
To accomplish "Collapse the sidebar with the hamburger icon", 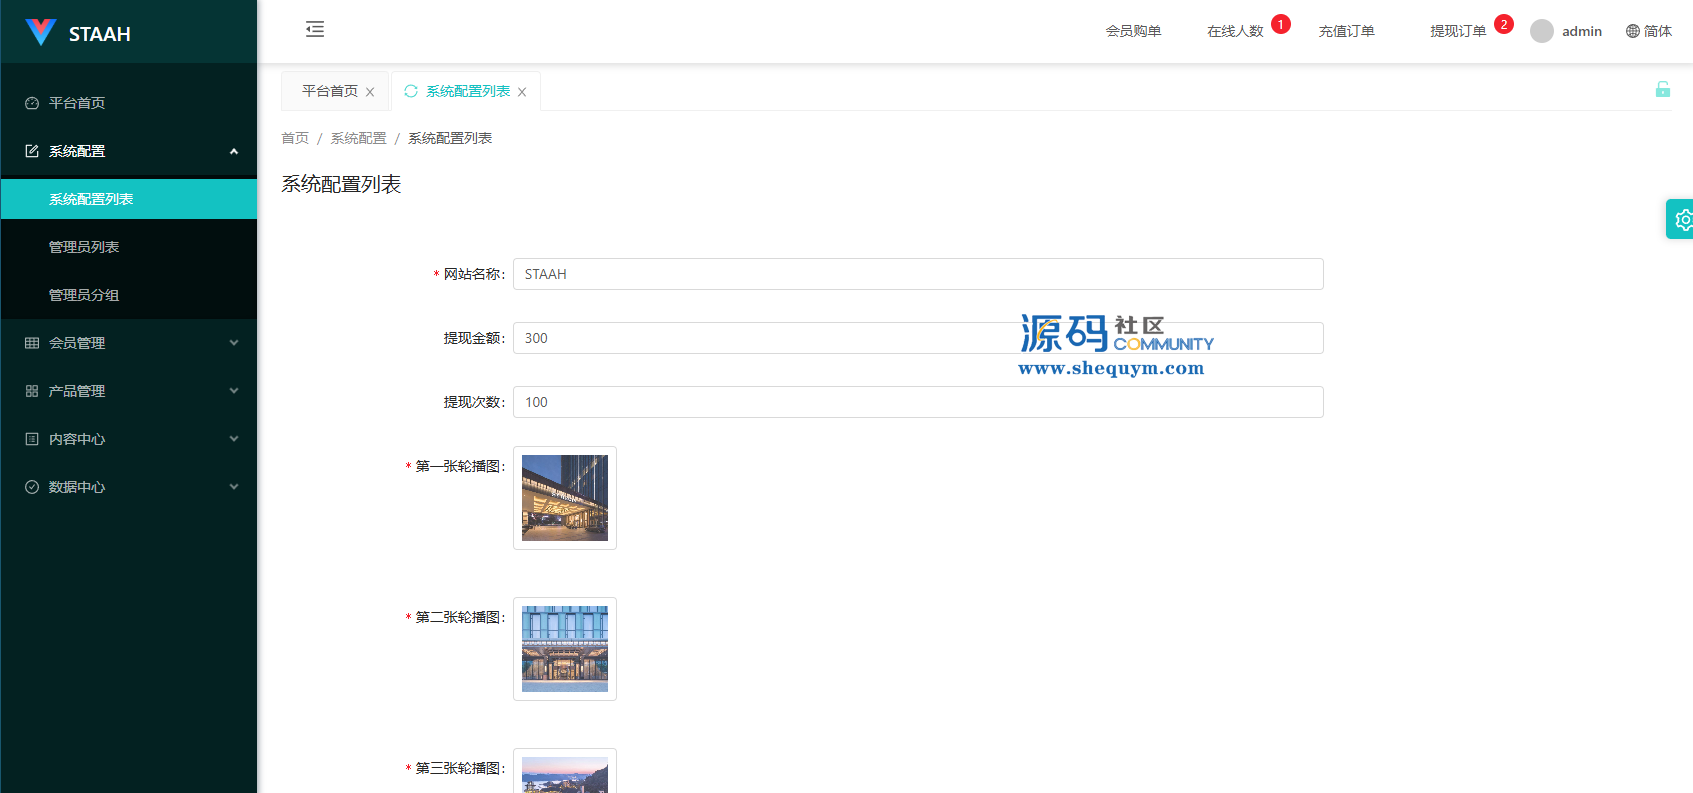I will [315, 29].
